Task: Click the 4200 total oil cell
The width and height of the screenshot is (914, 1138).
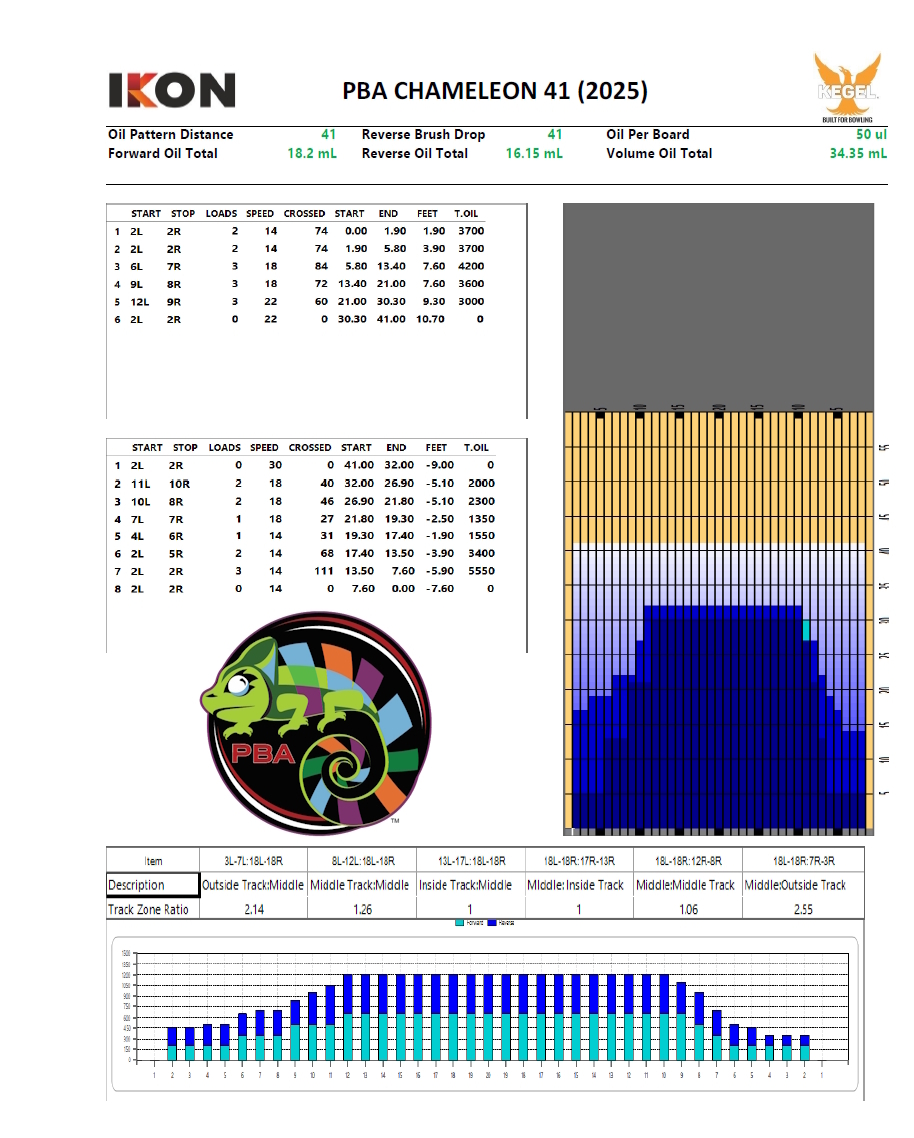Action: click(x=471, y=266)
